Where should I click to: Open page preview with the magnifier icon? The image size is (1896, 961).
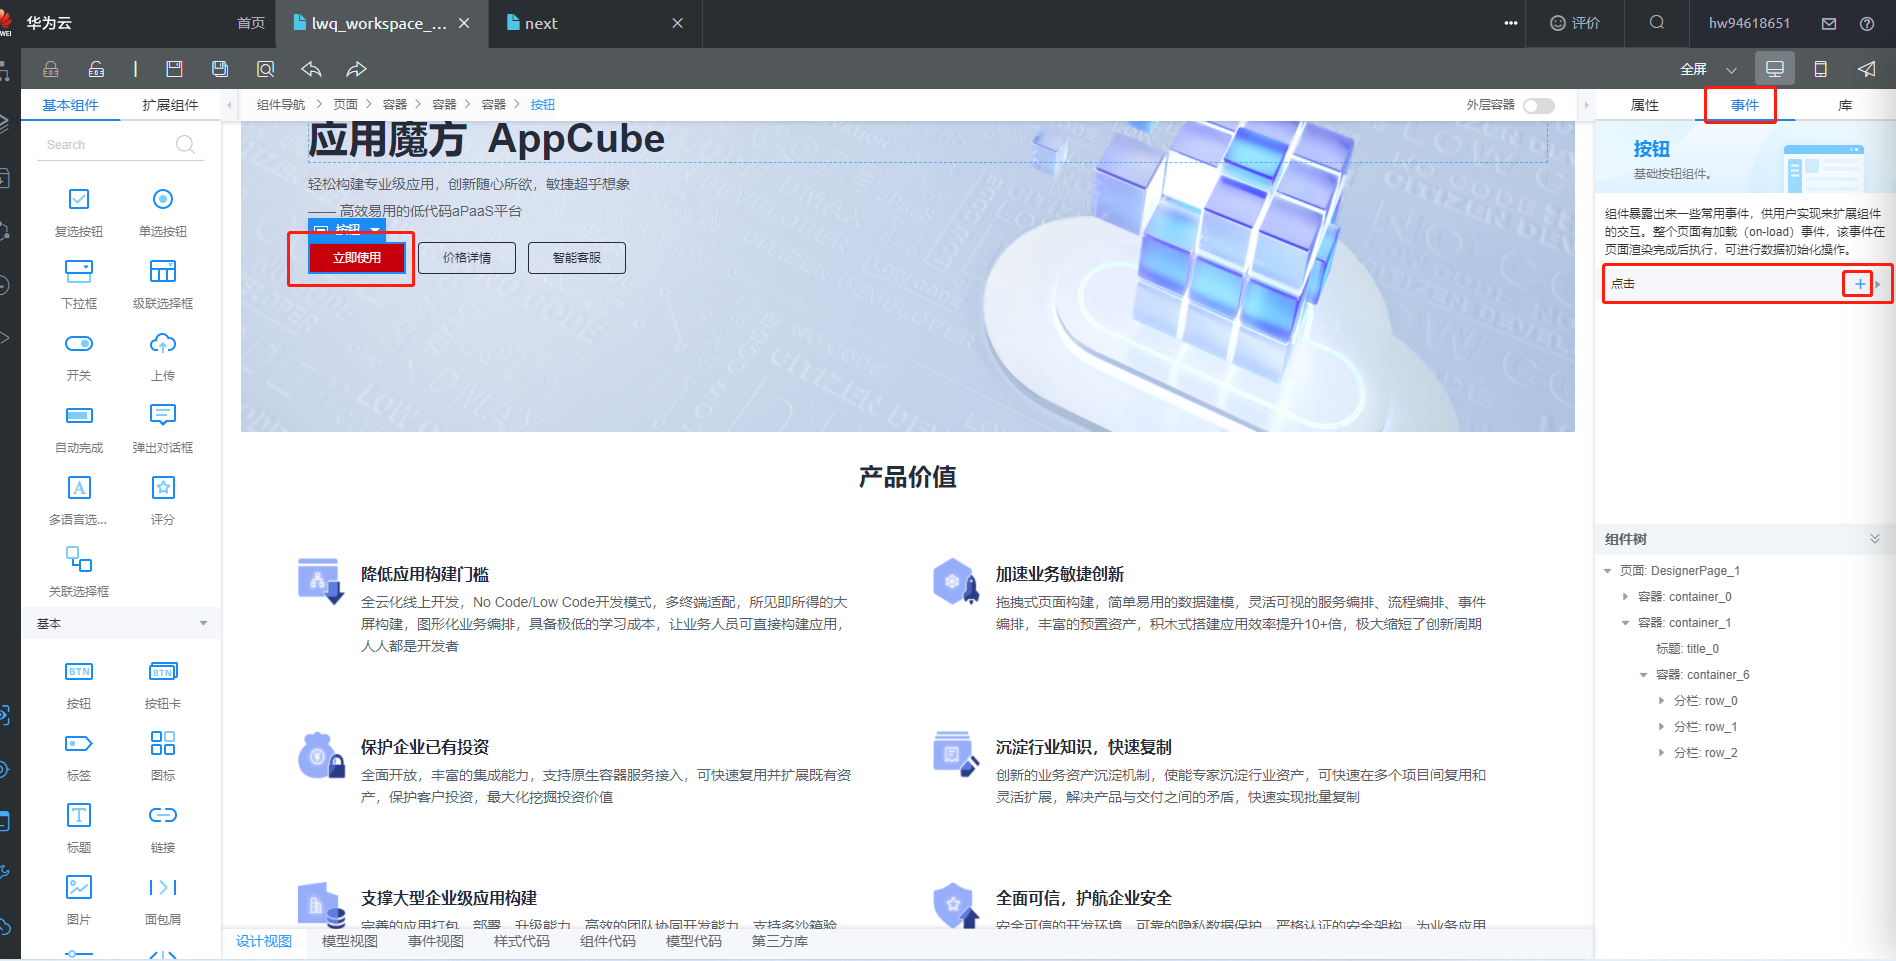tap(265, 69)
